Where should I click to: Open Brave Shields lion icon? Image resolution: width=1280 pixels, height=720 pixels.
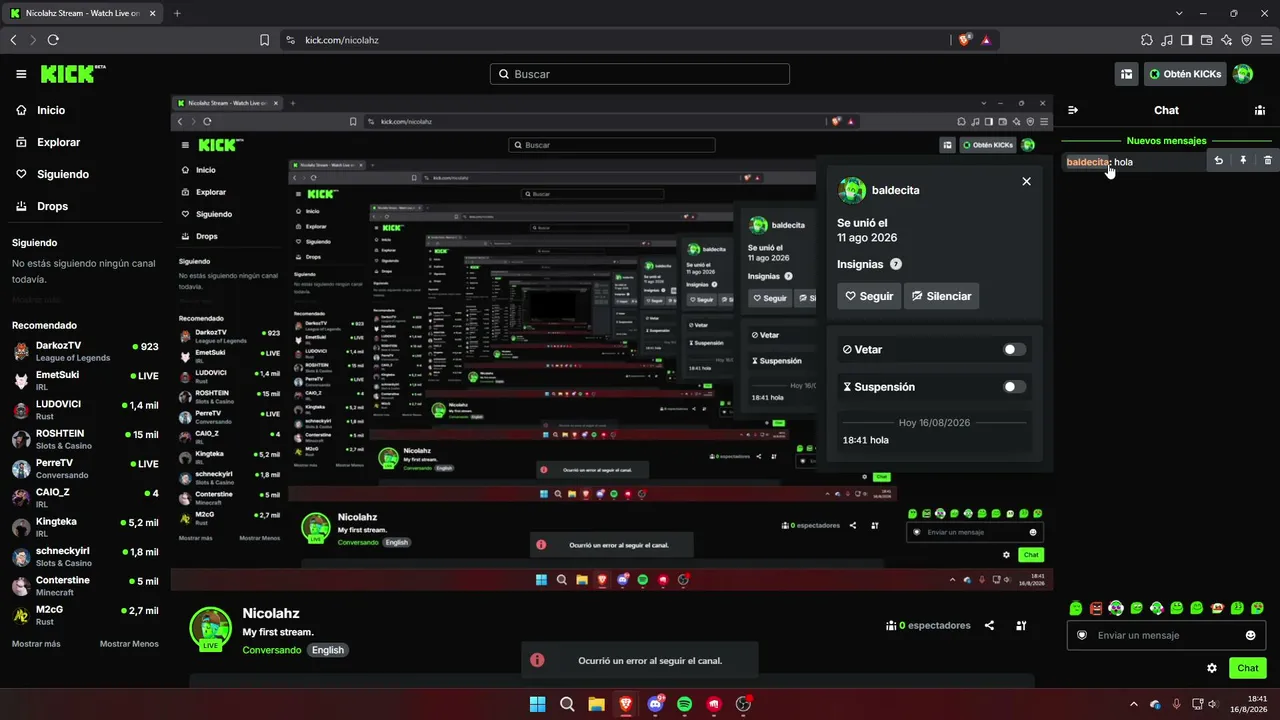(964, 40)
